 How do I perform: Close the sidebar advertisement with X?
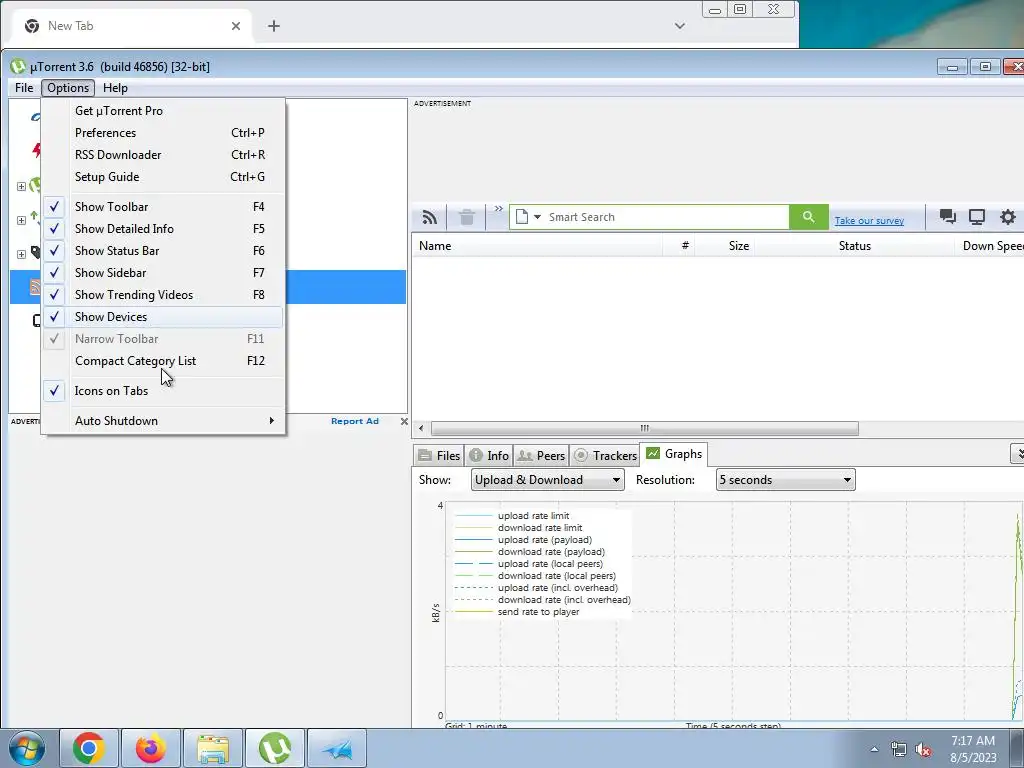pos(404,421)
